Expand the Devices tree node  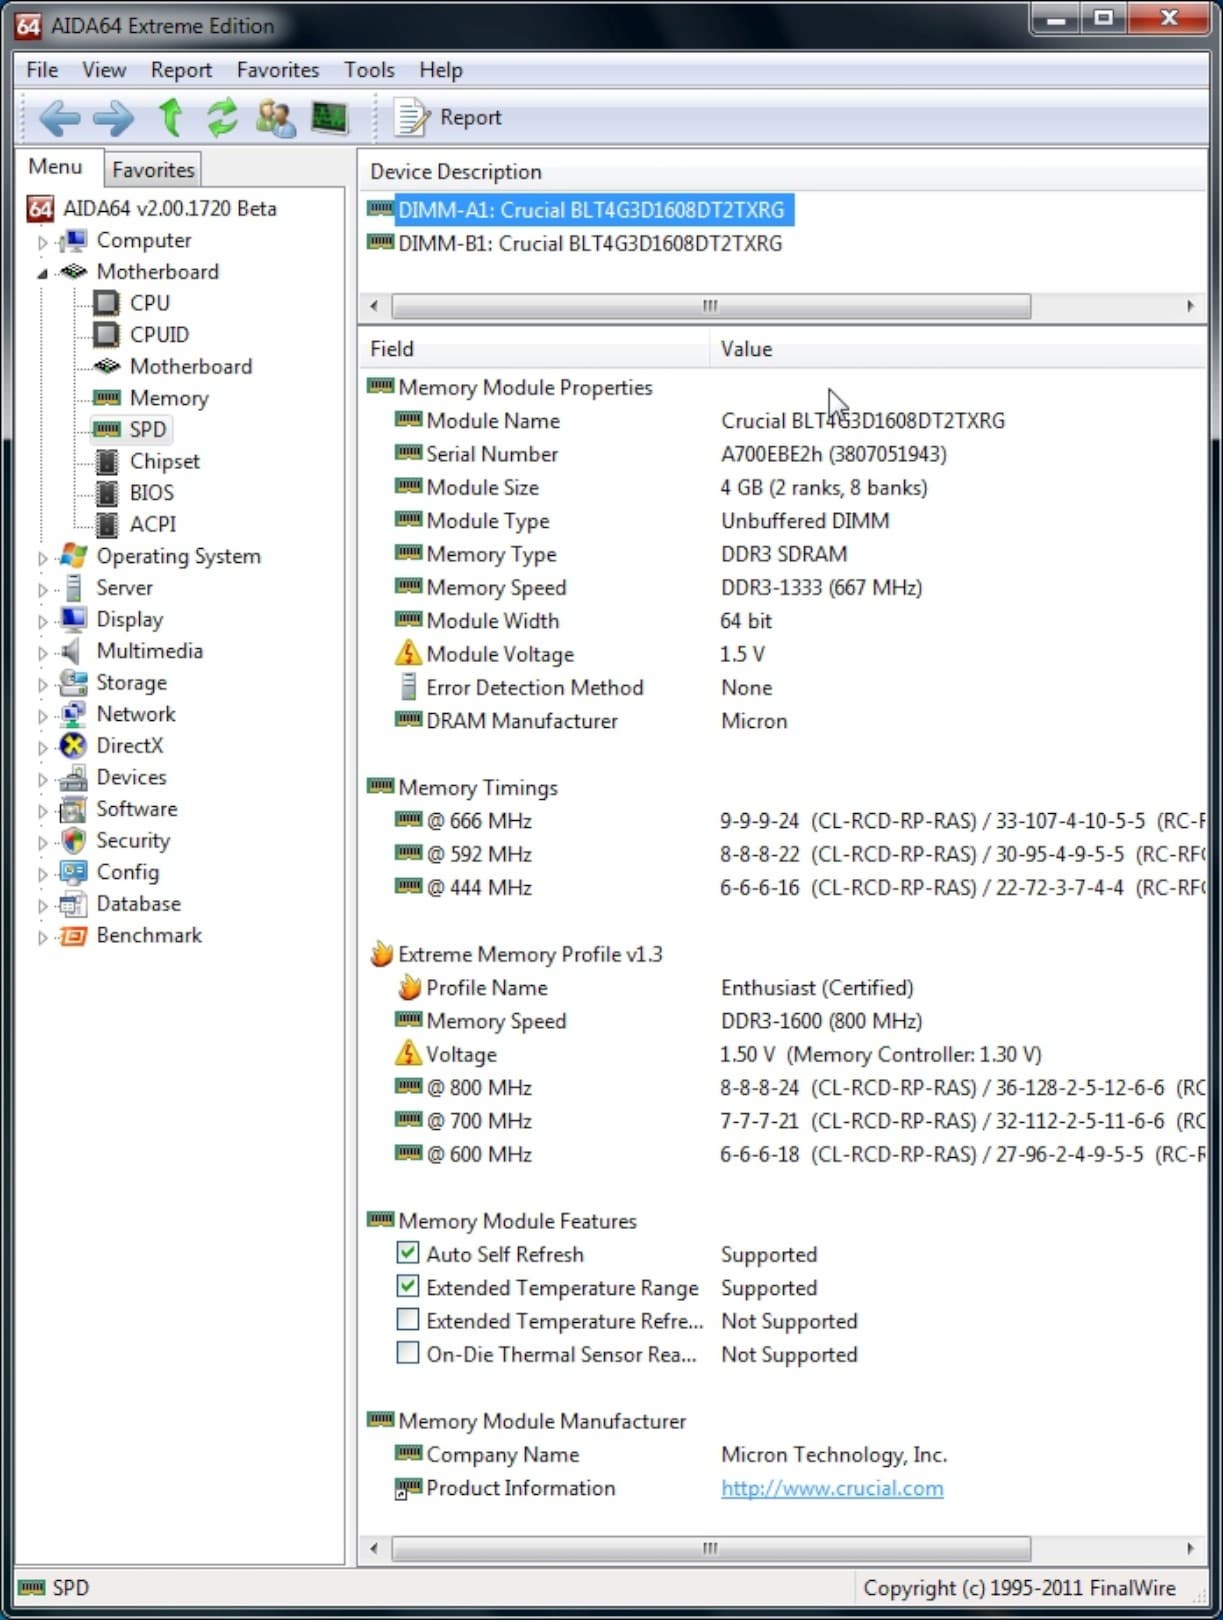pyautogui.click(x=42, y=779)
